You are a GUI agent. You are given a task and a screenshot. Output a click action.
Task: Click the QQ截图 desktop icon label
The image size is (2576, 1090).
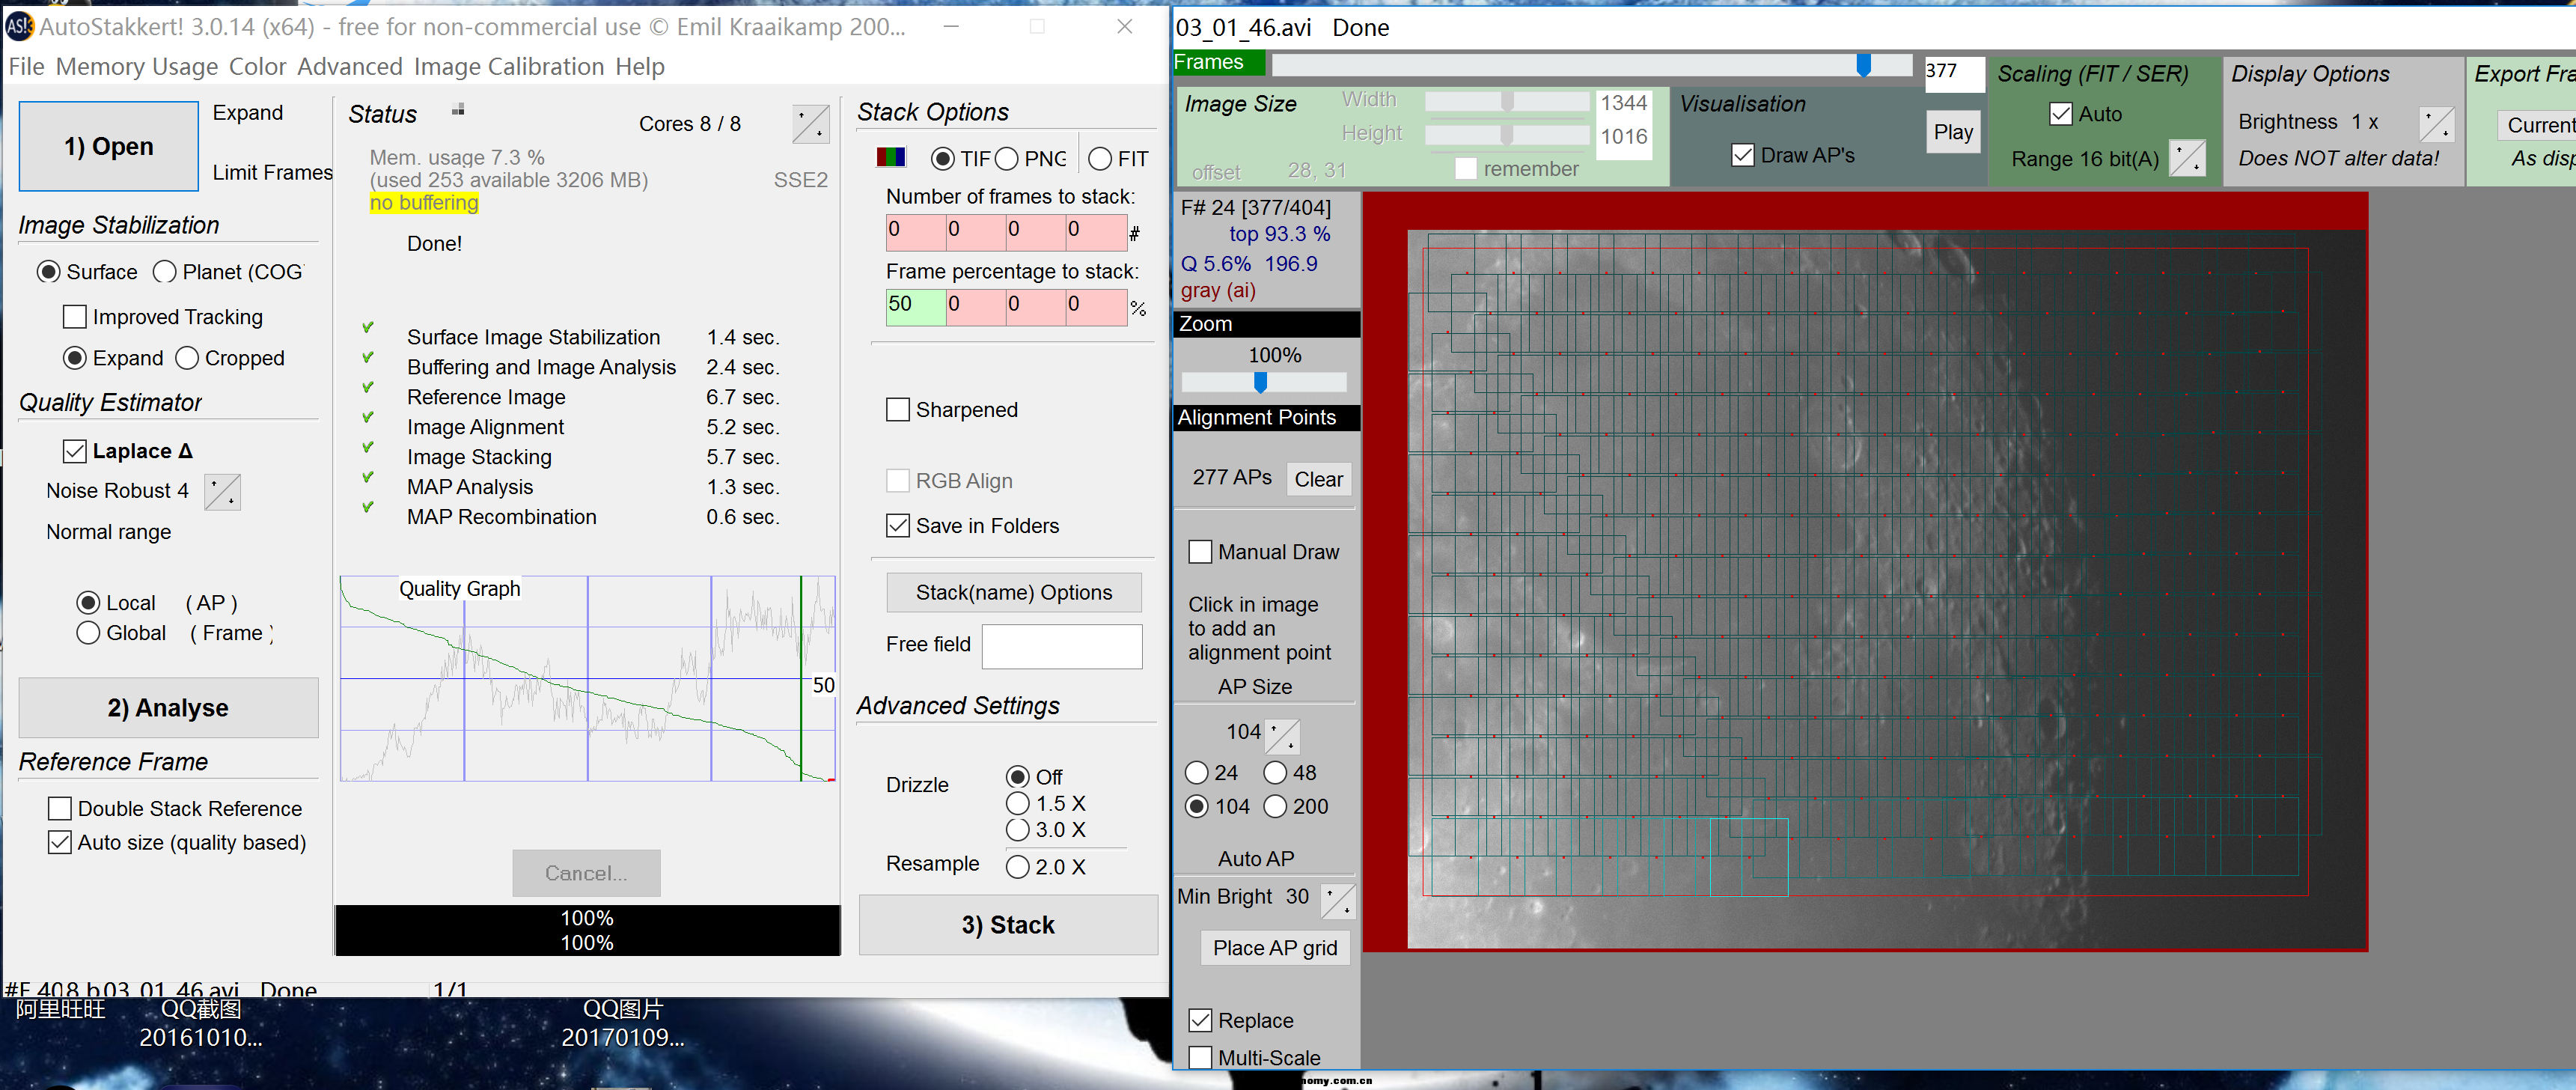click(x=201, y=1023)
